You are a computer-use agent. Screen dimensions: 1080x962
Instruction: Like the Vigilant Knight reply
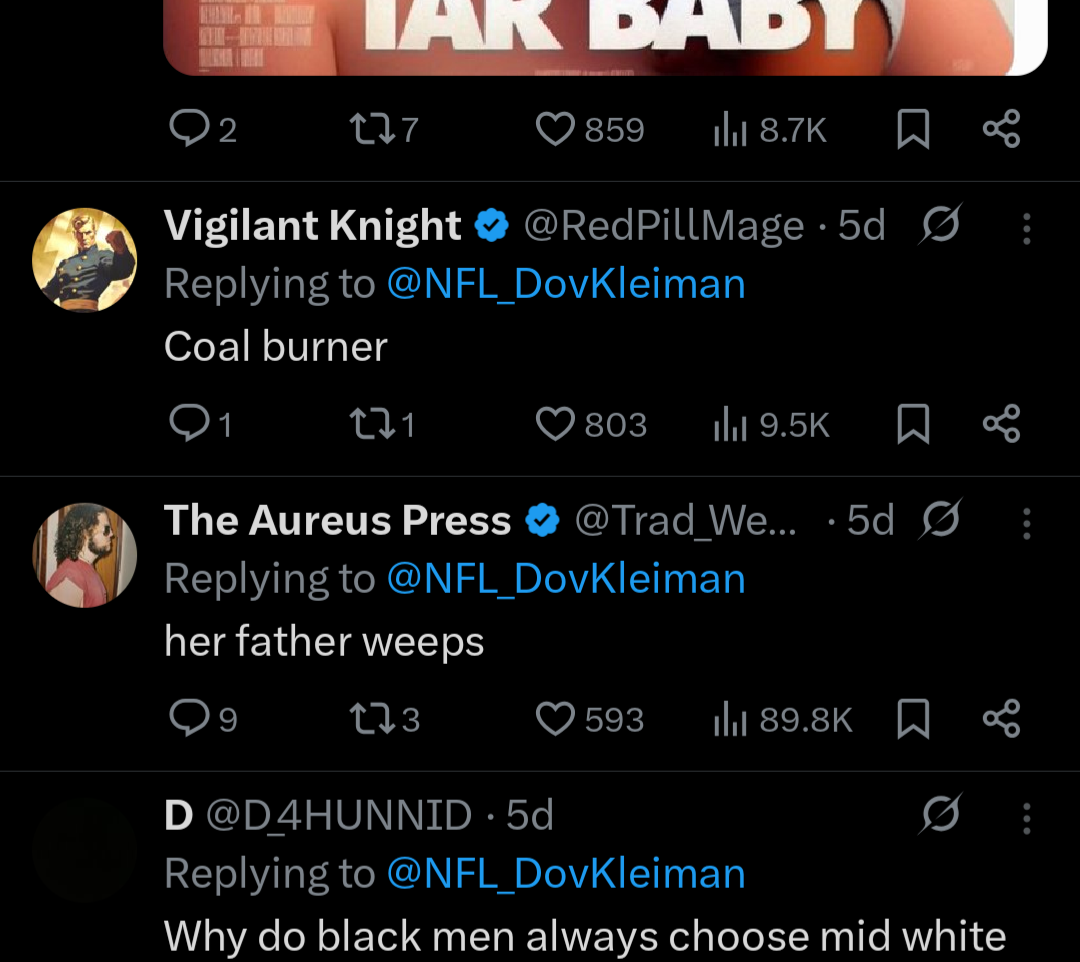tap(555, 425)
